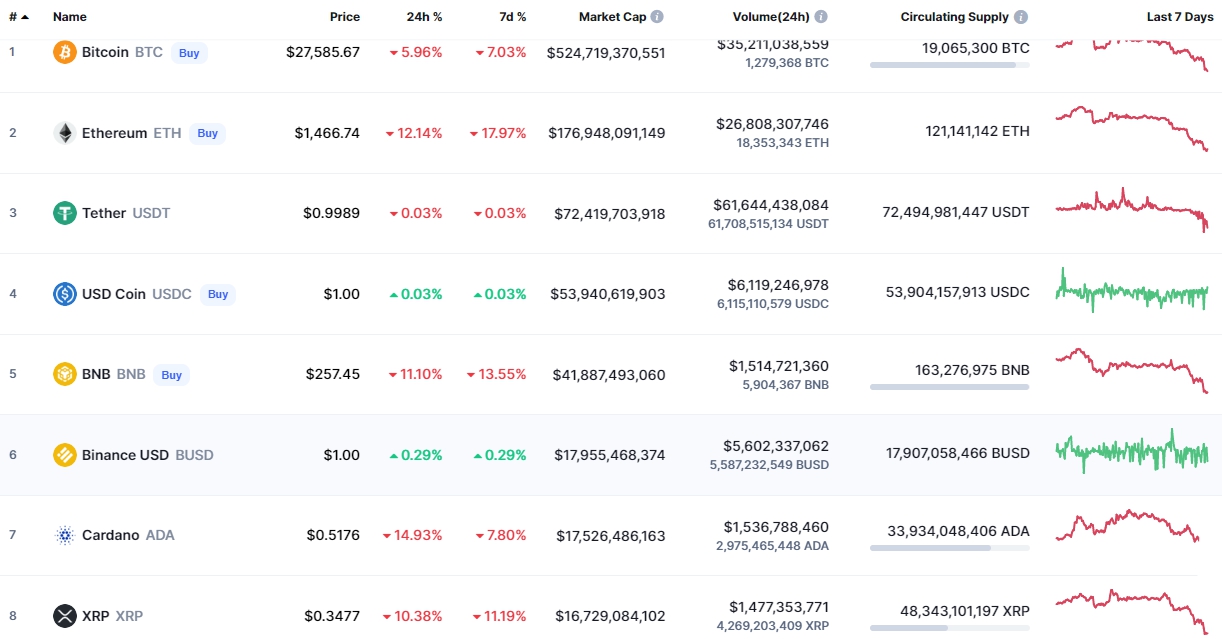Open Tether 7-day price chart
The image size is (1222, 639).
(1132, 208)
